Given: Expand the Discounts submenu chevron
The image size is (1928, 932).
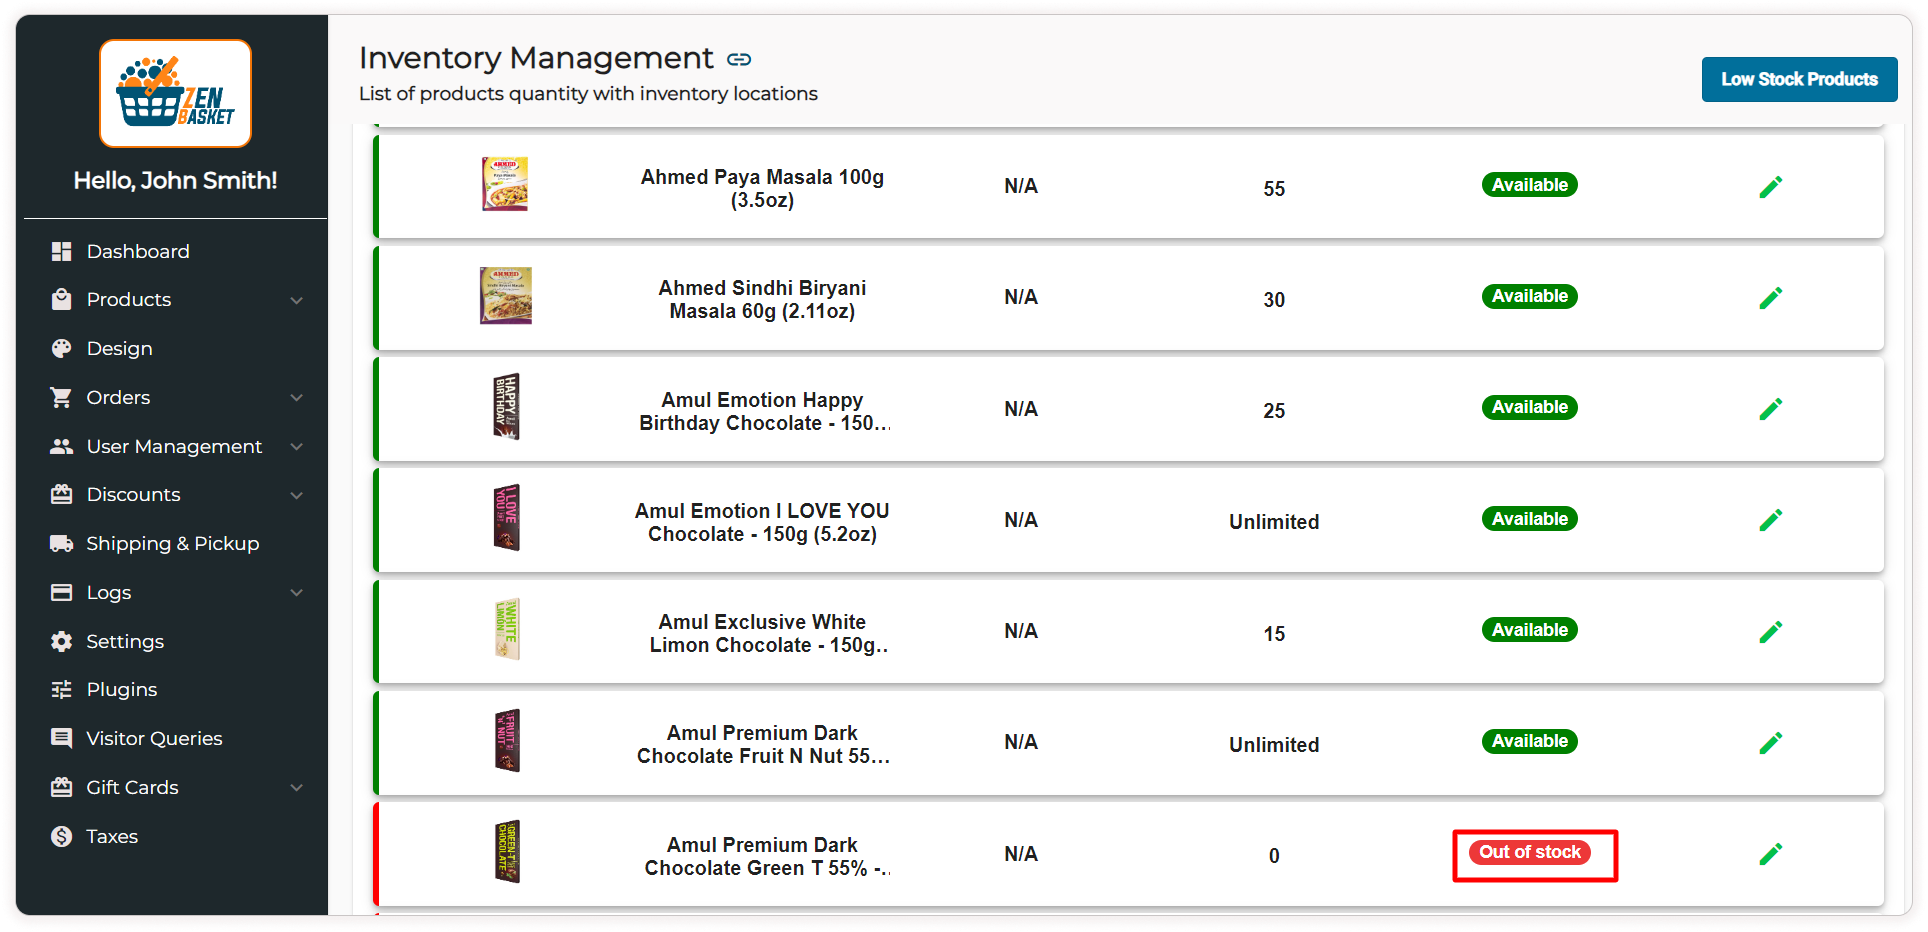Looking at the screenshot, I should point(296,495).
